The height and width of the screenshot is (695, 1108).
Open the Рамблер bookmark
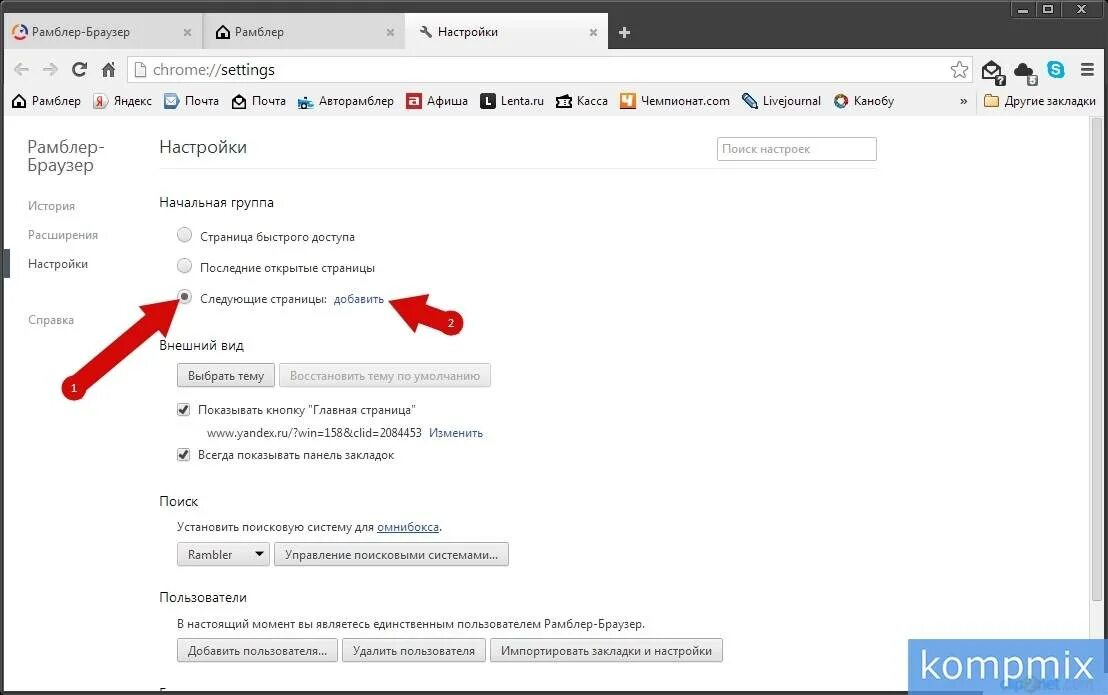pyautogui.click(x=47, y=101)
